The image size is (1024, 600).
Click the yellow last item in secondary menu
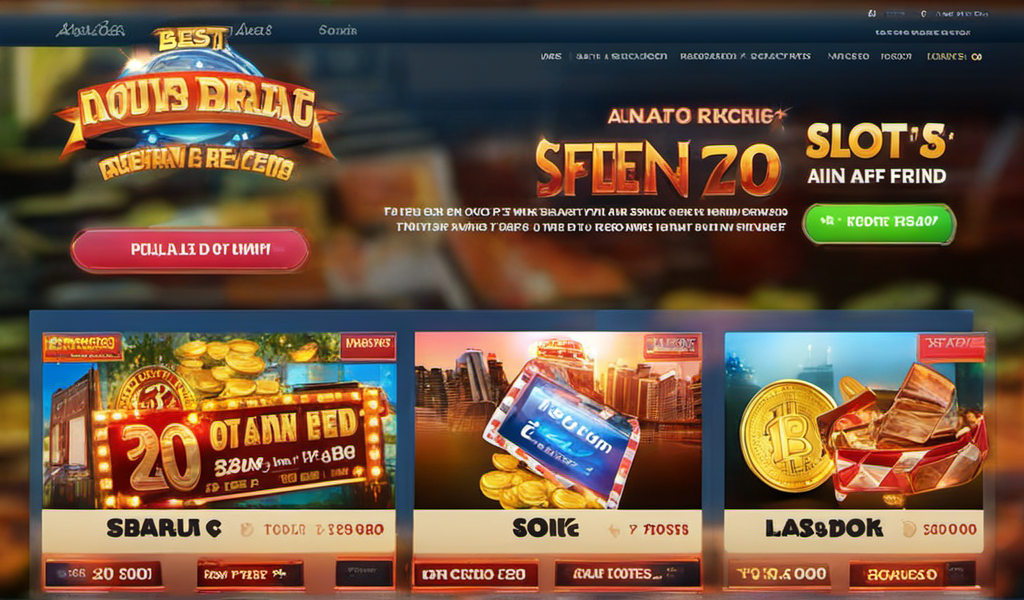click(x=954, y=57)
